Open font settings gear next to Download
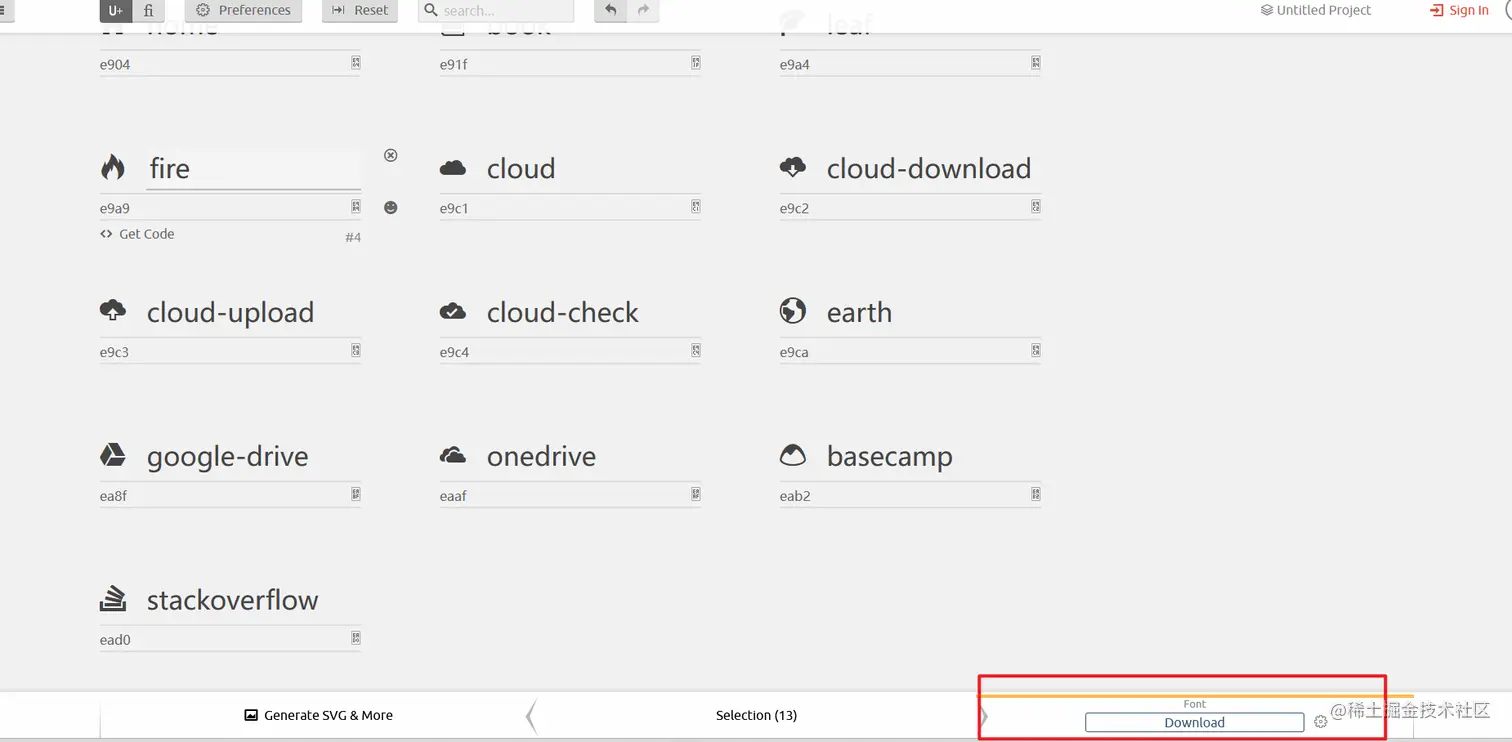Viewport: 1512px width, 742px height. click(x=1320, y=722)
